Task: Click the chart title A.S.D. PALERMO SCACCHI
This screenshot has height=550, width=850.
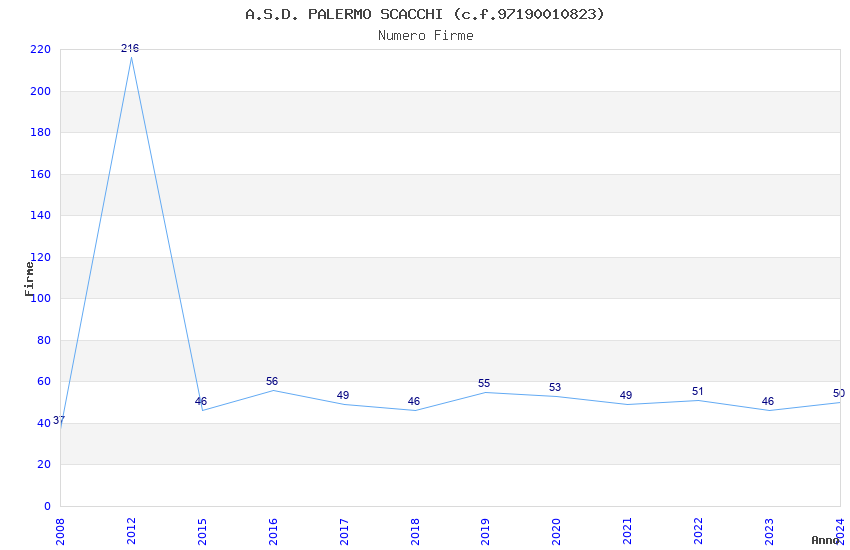Action: click(x=425, y=14)
